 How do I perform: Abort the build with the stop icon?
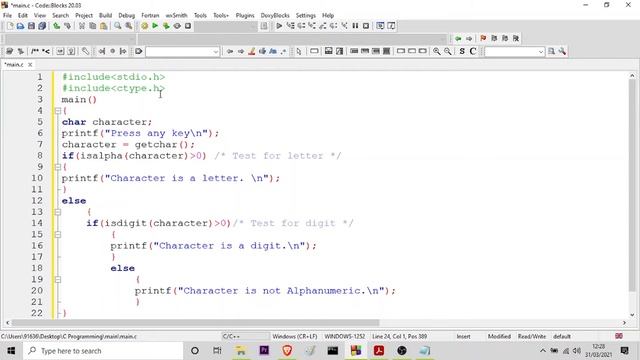coord(188,26)
